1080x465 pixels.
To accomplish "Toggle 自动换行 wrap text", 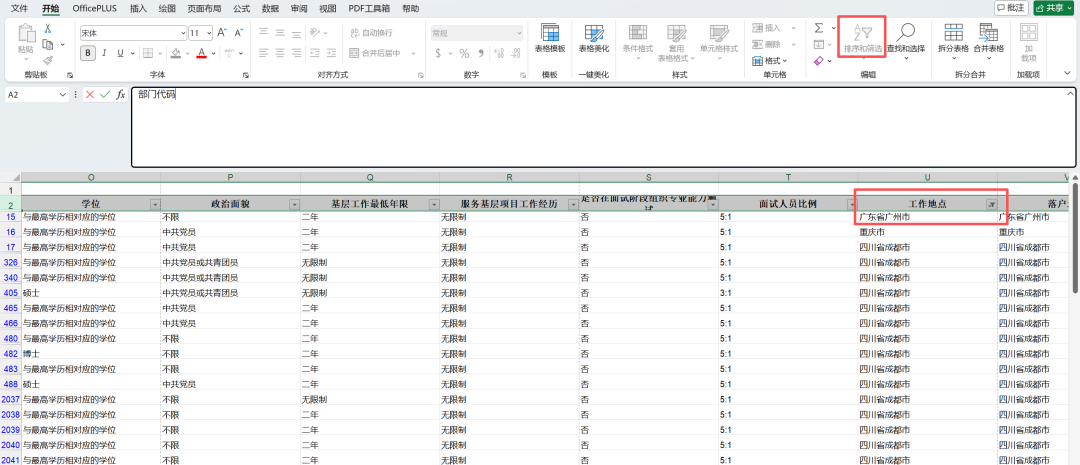I will click(x=372, y=32).
